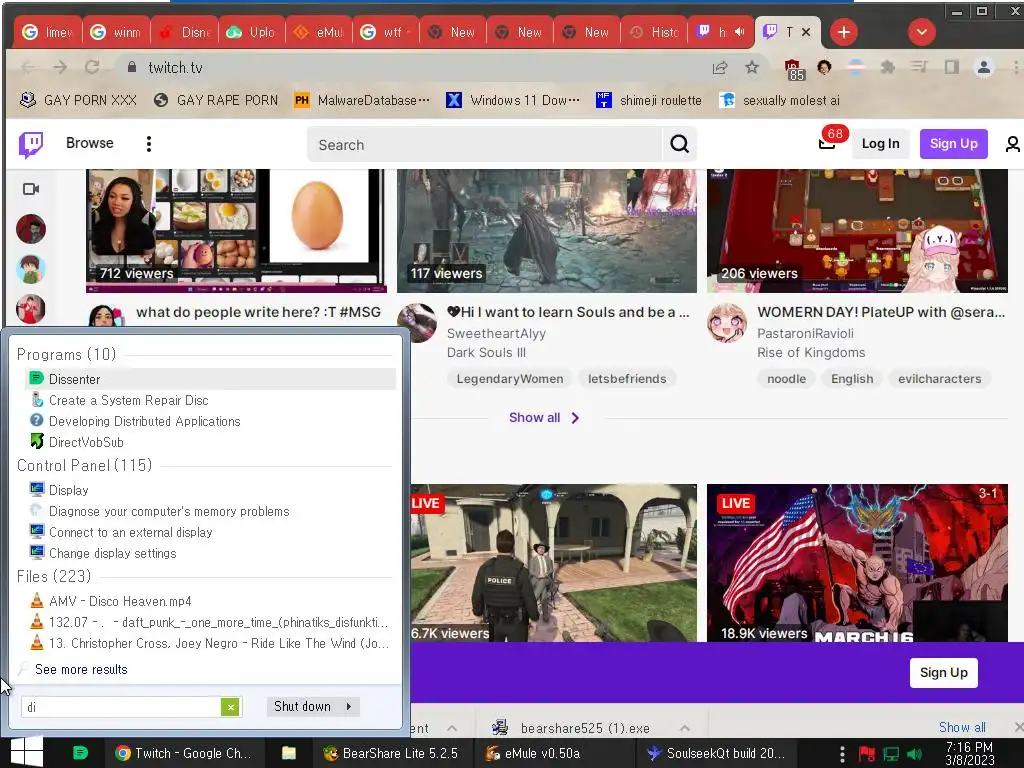The width and height of the screenshot is (1024, 768).
Task: Click the Twitch Browse link
Action: (x=89, y=143)
